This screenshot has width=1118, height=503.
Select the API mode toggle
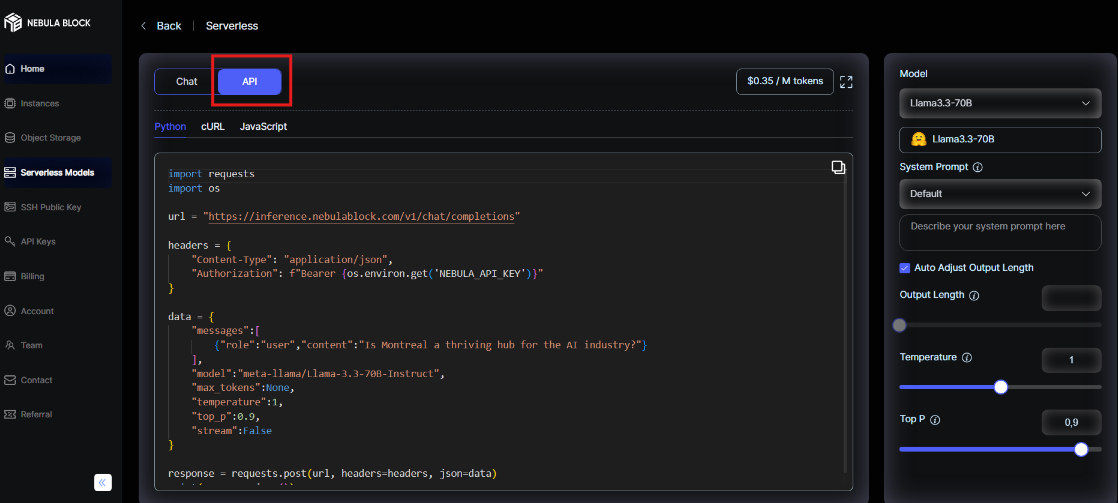[x=250, y=82]
